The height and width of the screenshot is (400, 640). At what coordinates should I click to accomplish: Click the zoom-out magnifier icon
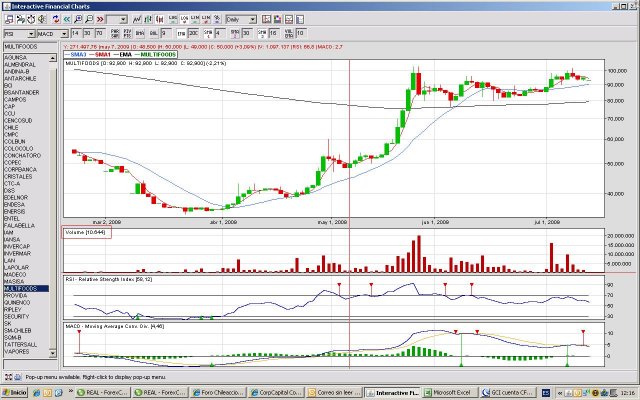89,19
